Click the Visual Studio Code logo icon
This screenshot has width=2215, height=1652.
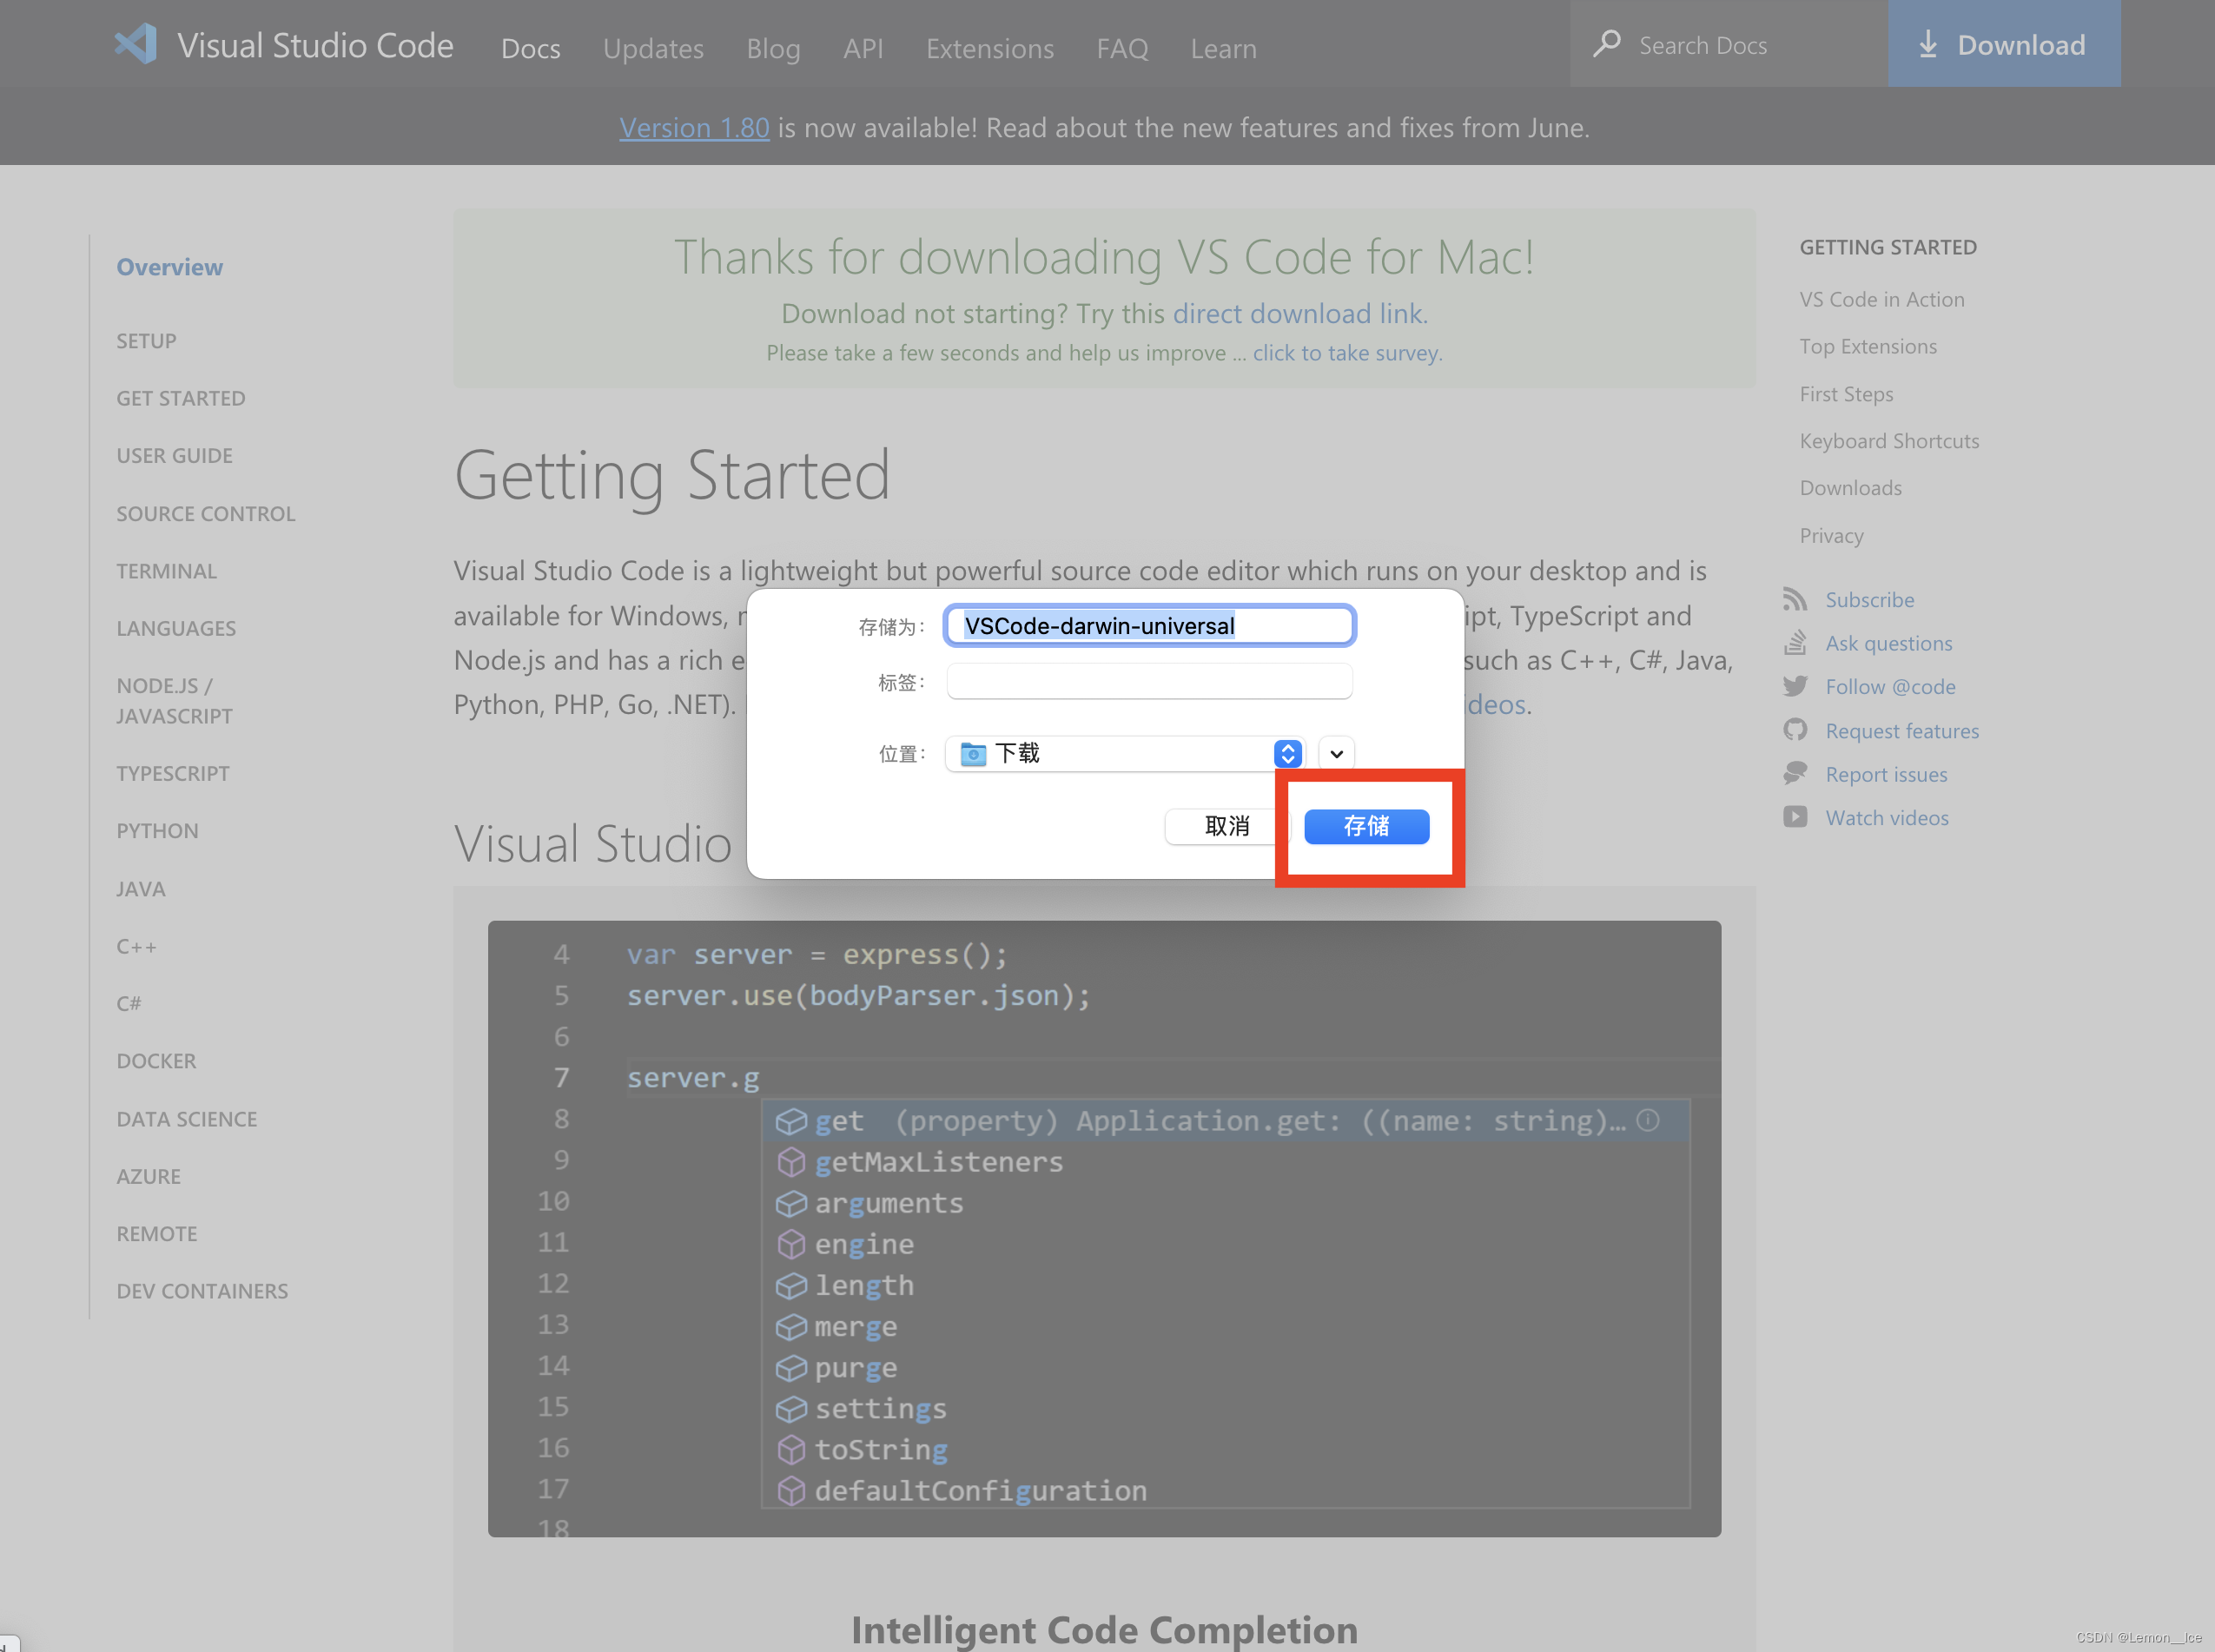tap(136, 44)
